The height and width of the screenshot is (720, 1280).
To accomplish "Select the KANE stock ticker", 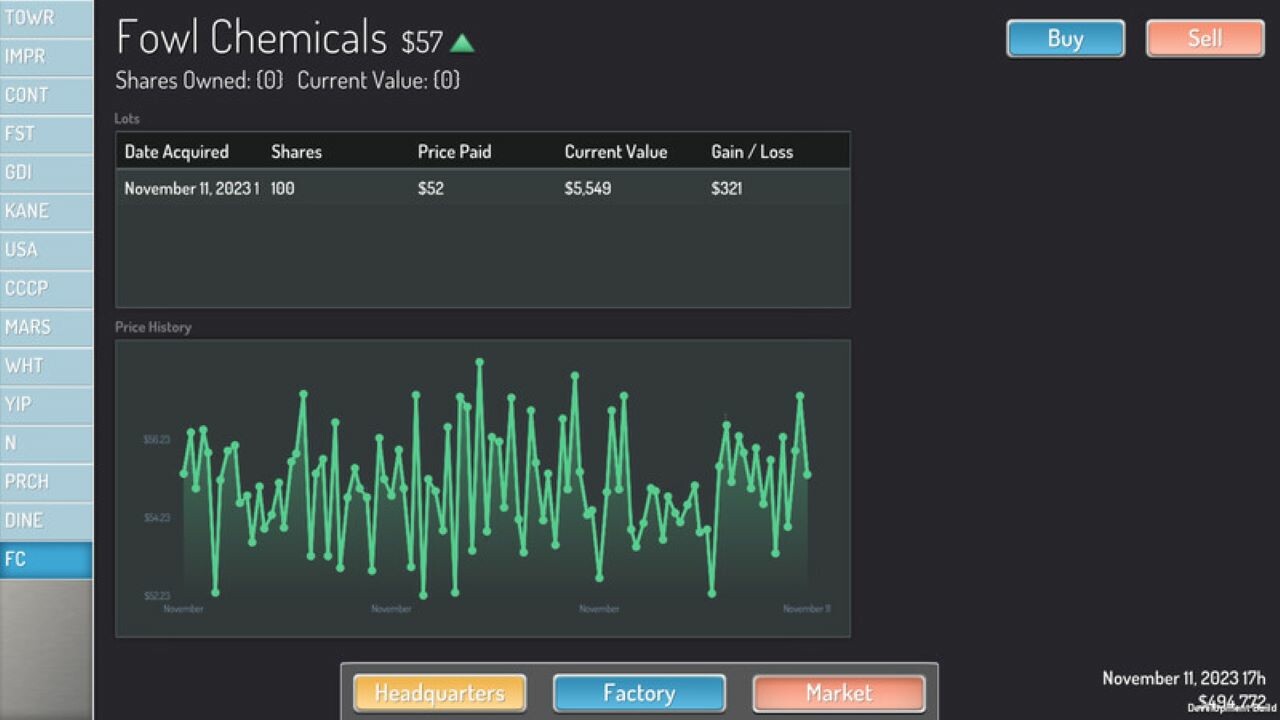I will tap(46, 211).
